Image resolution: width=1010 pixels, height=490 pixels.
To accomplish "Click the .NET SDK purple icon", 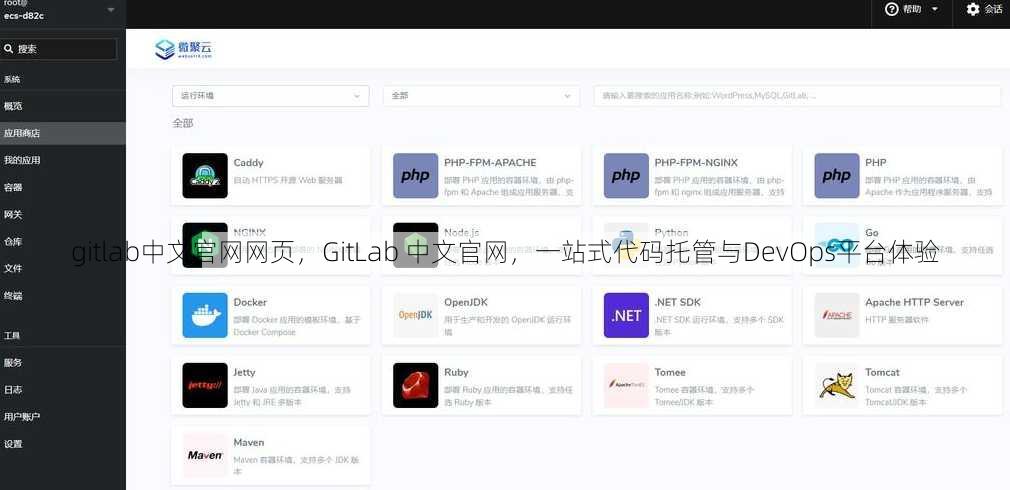I will (x=626, y=316).
